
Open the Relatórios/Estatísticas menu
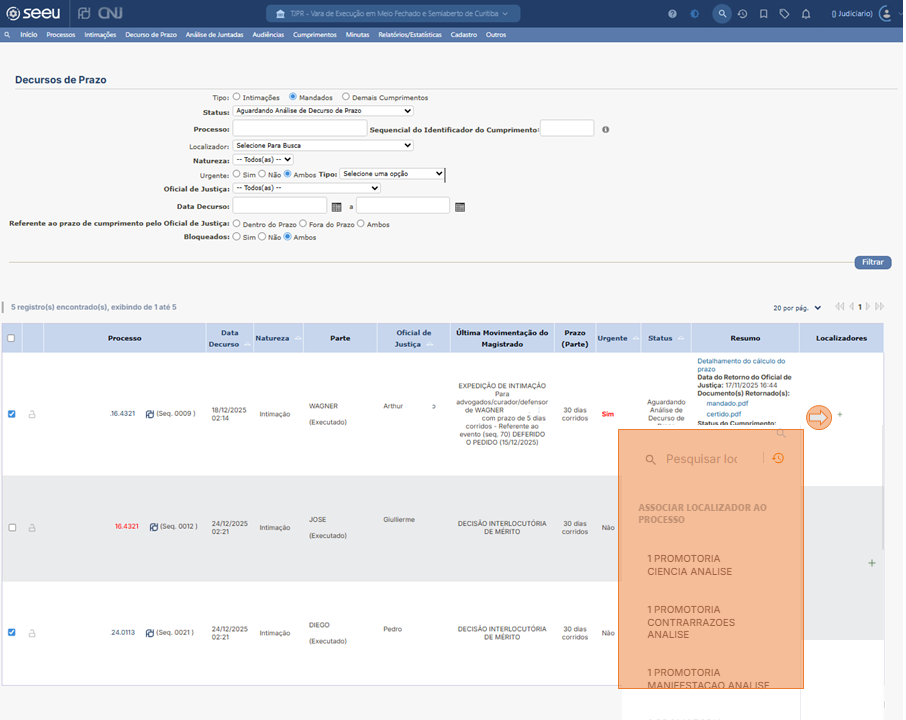point(409,35)
